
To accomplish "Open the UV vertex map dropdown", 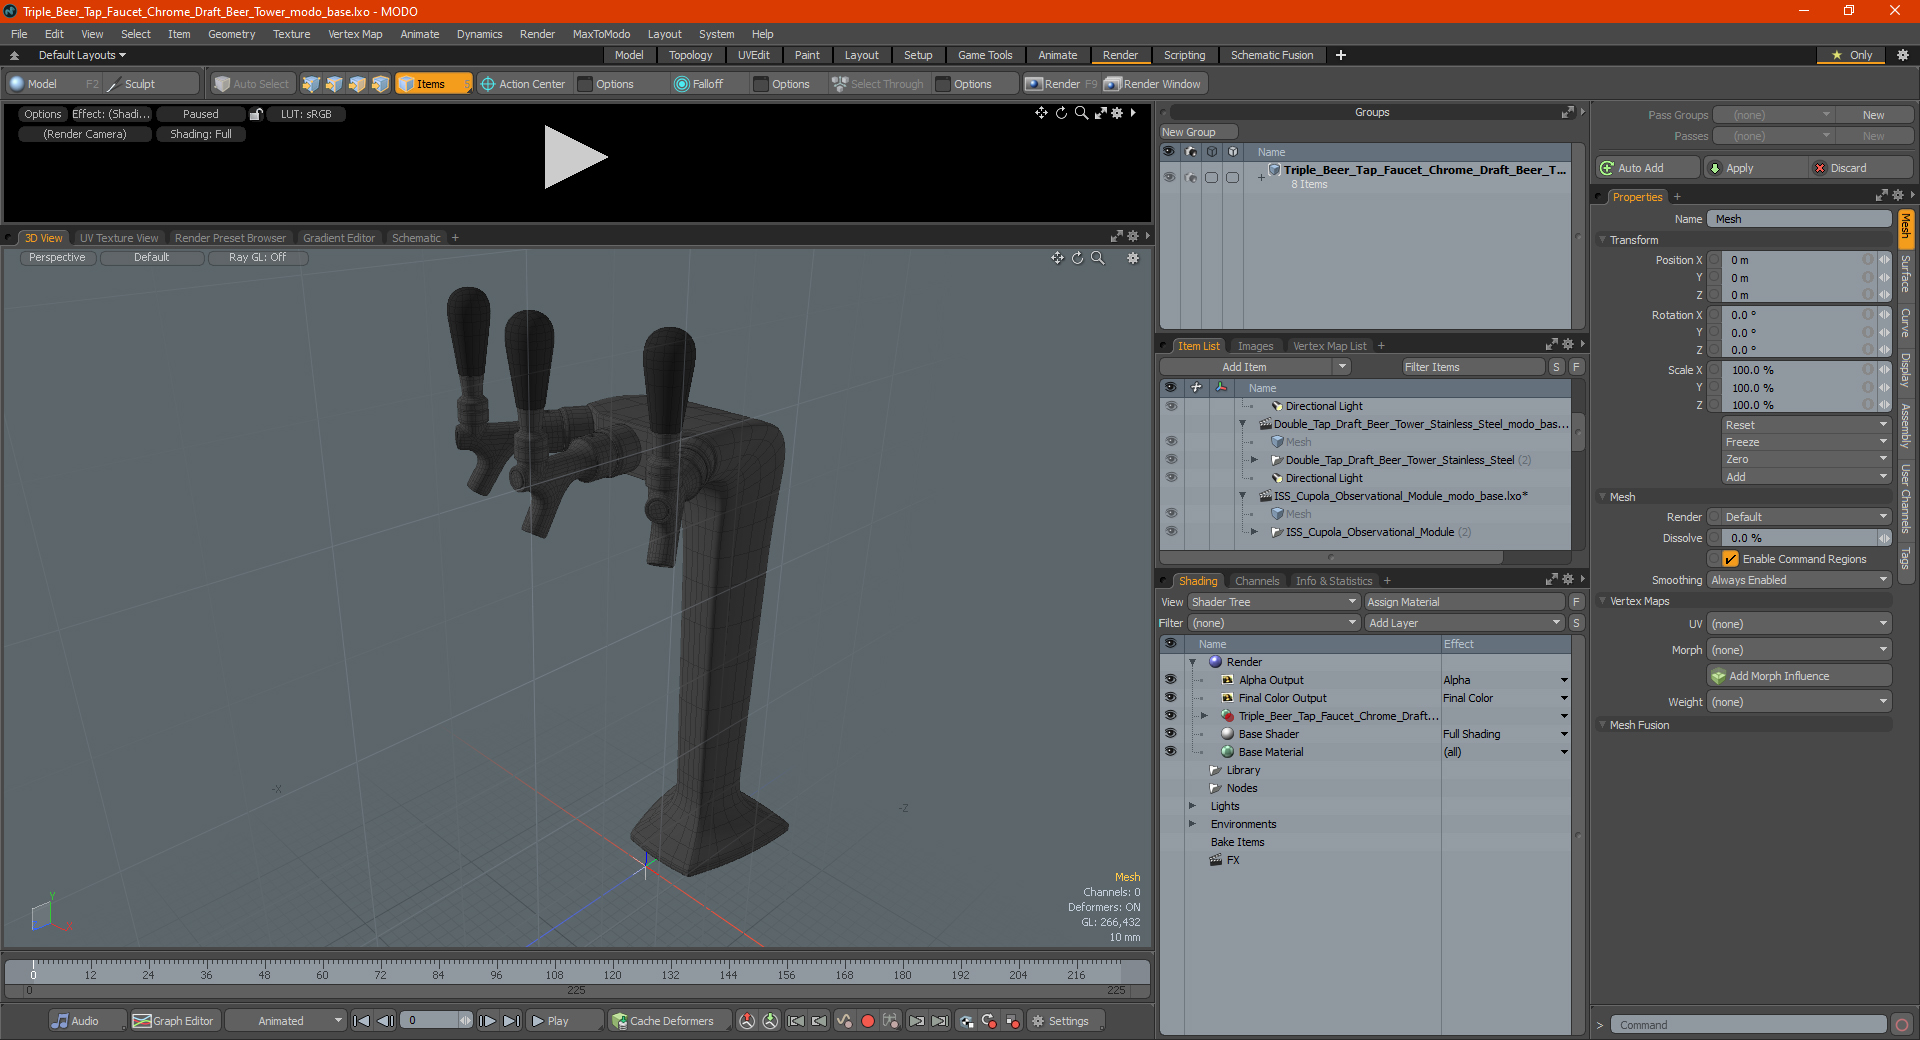I will pos(1799,624).
